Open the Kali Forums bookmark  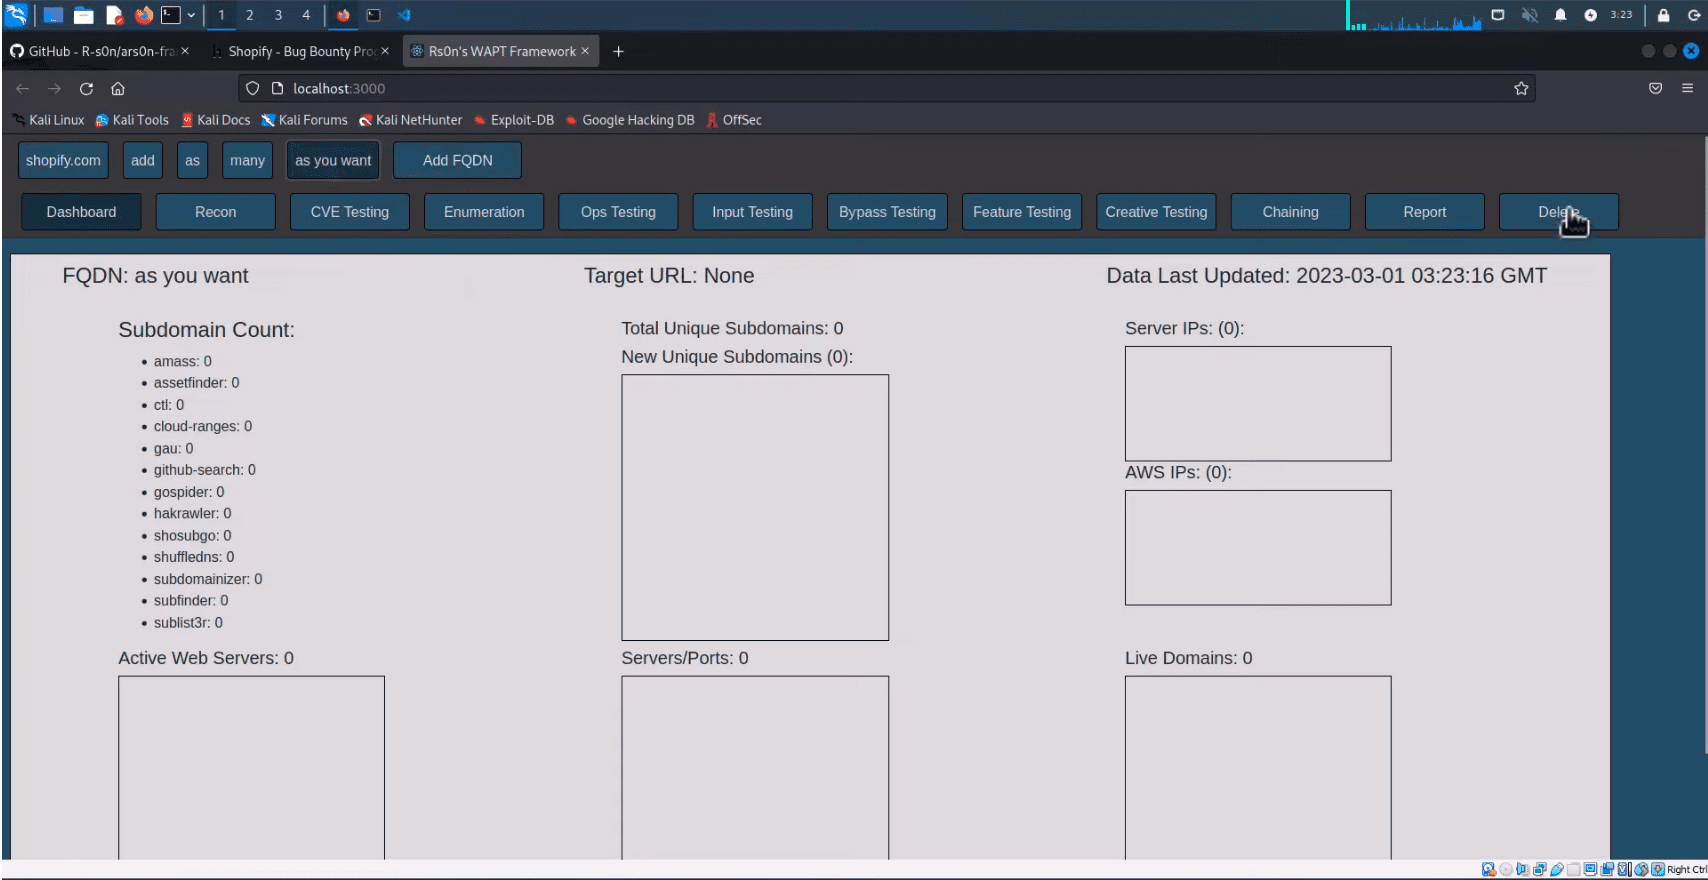tap(304, 120)
